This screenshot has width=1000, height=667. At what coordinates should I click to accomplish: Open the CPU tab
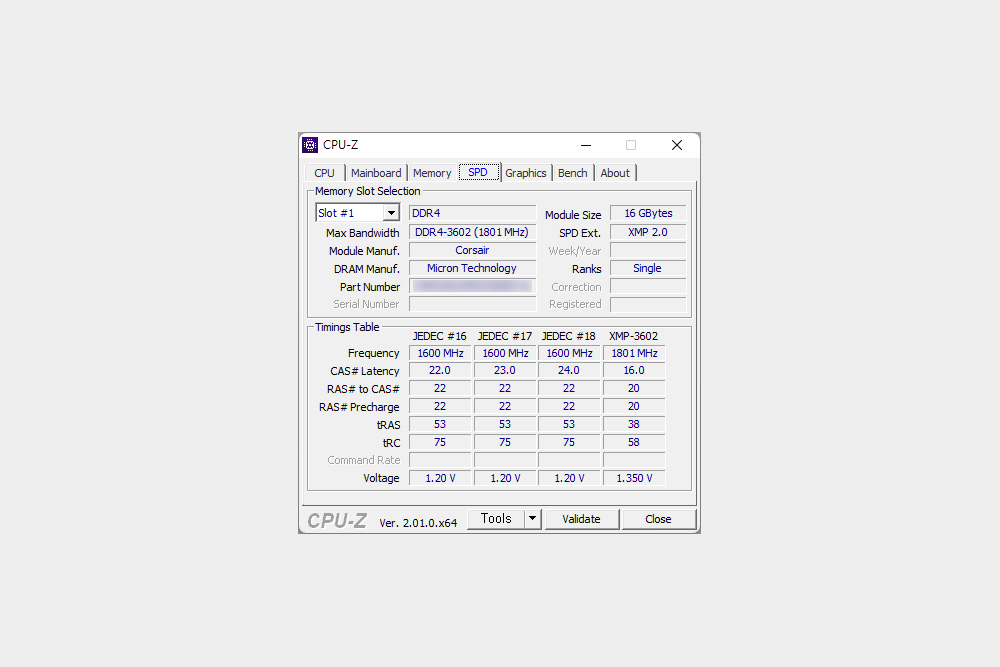coord(324,173)
